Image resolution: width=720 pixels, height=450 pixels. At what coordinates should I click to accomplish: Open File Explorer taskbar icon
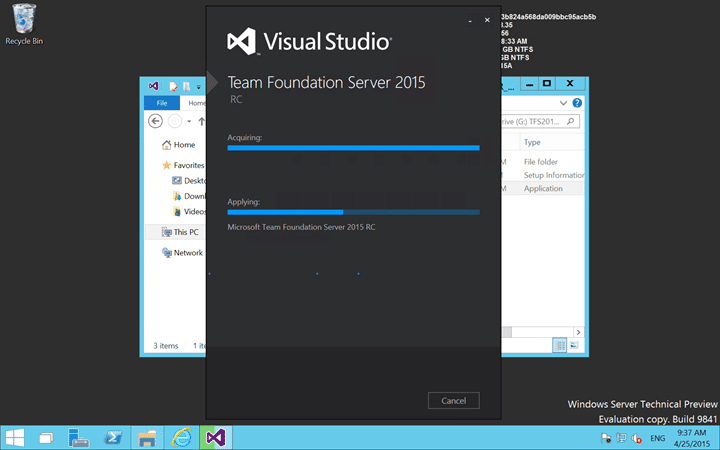[147, 438]
